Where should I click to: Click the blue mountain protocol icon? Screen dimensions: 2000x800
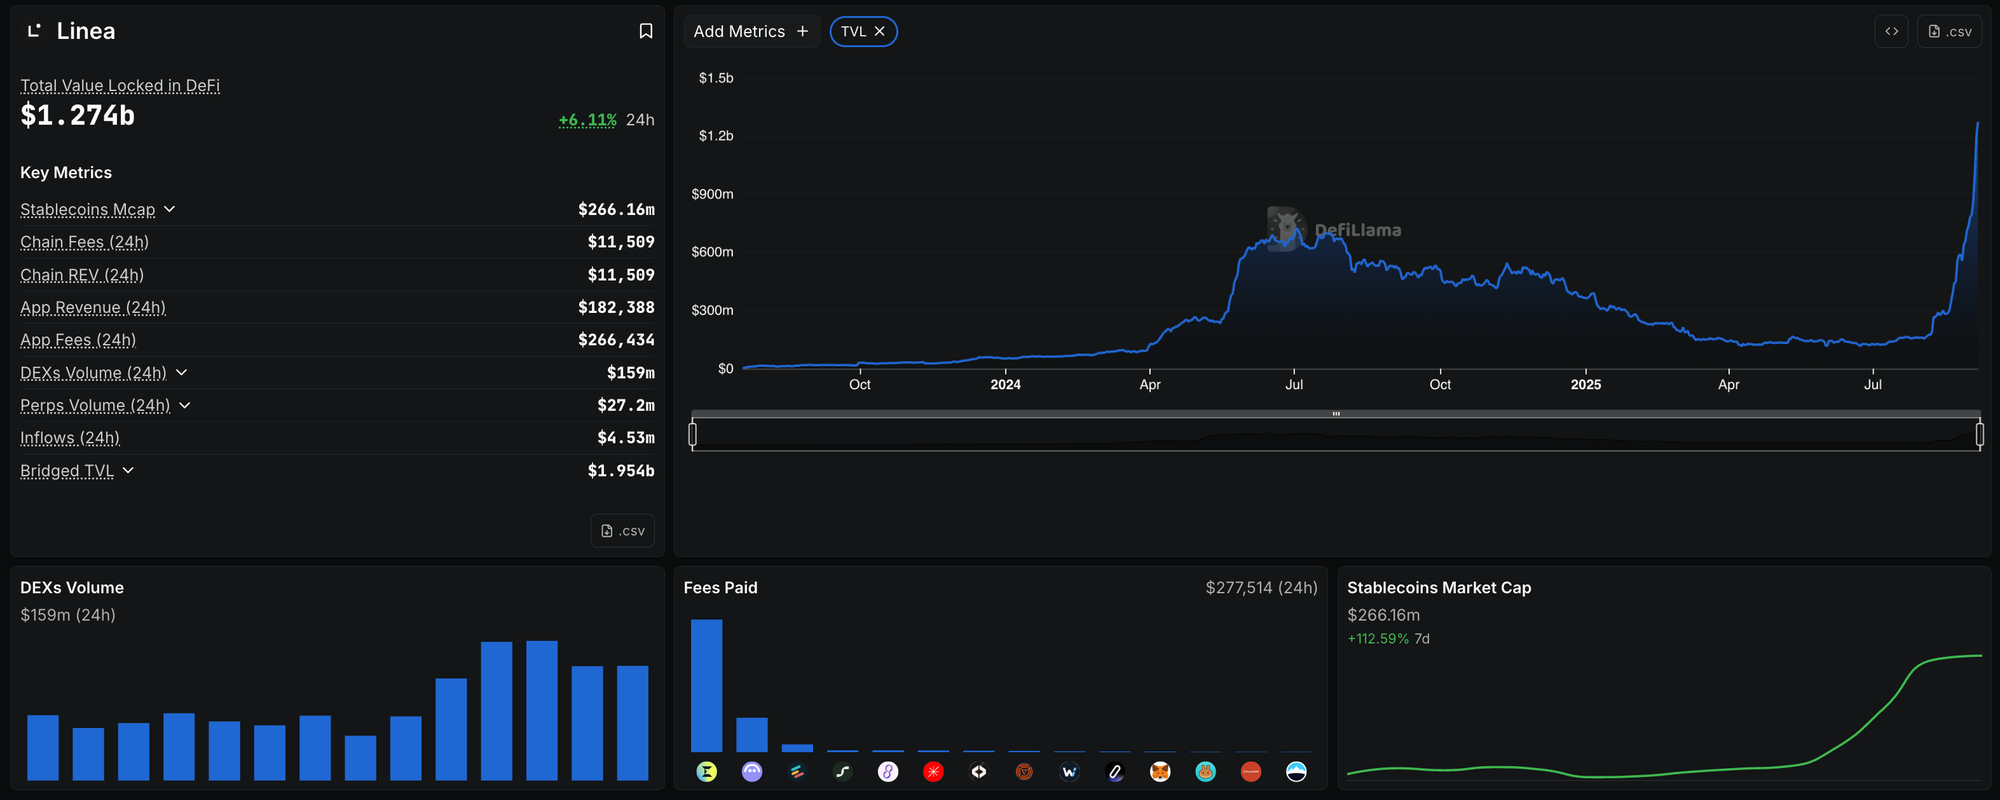(1296, 771)
